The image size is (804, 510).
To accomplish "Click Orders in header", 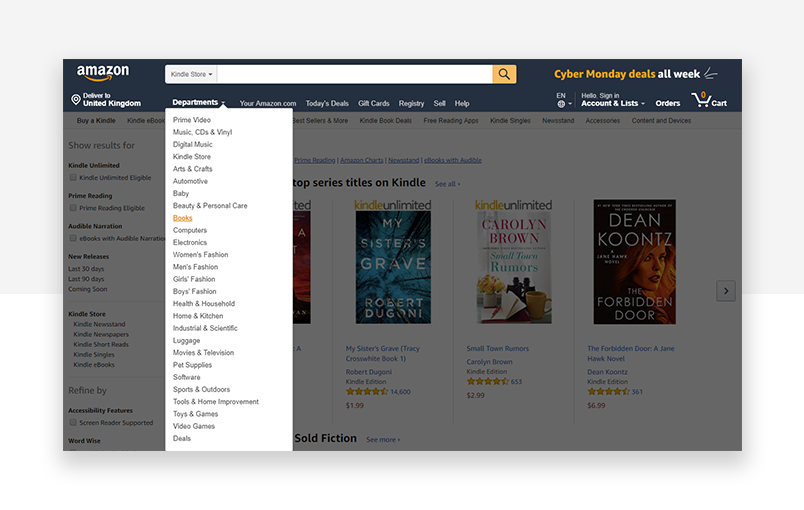I will pos(668,103).
